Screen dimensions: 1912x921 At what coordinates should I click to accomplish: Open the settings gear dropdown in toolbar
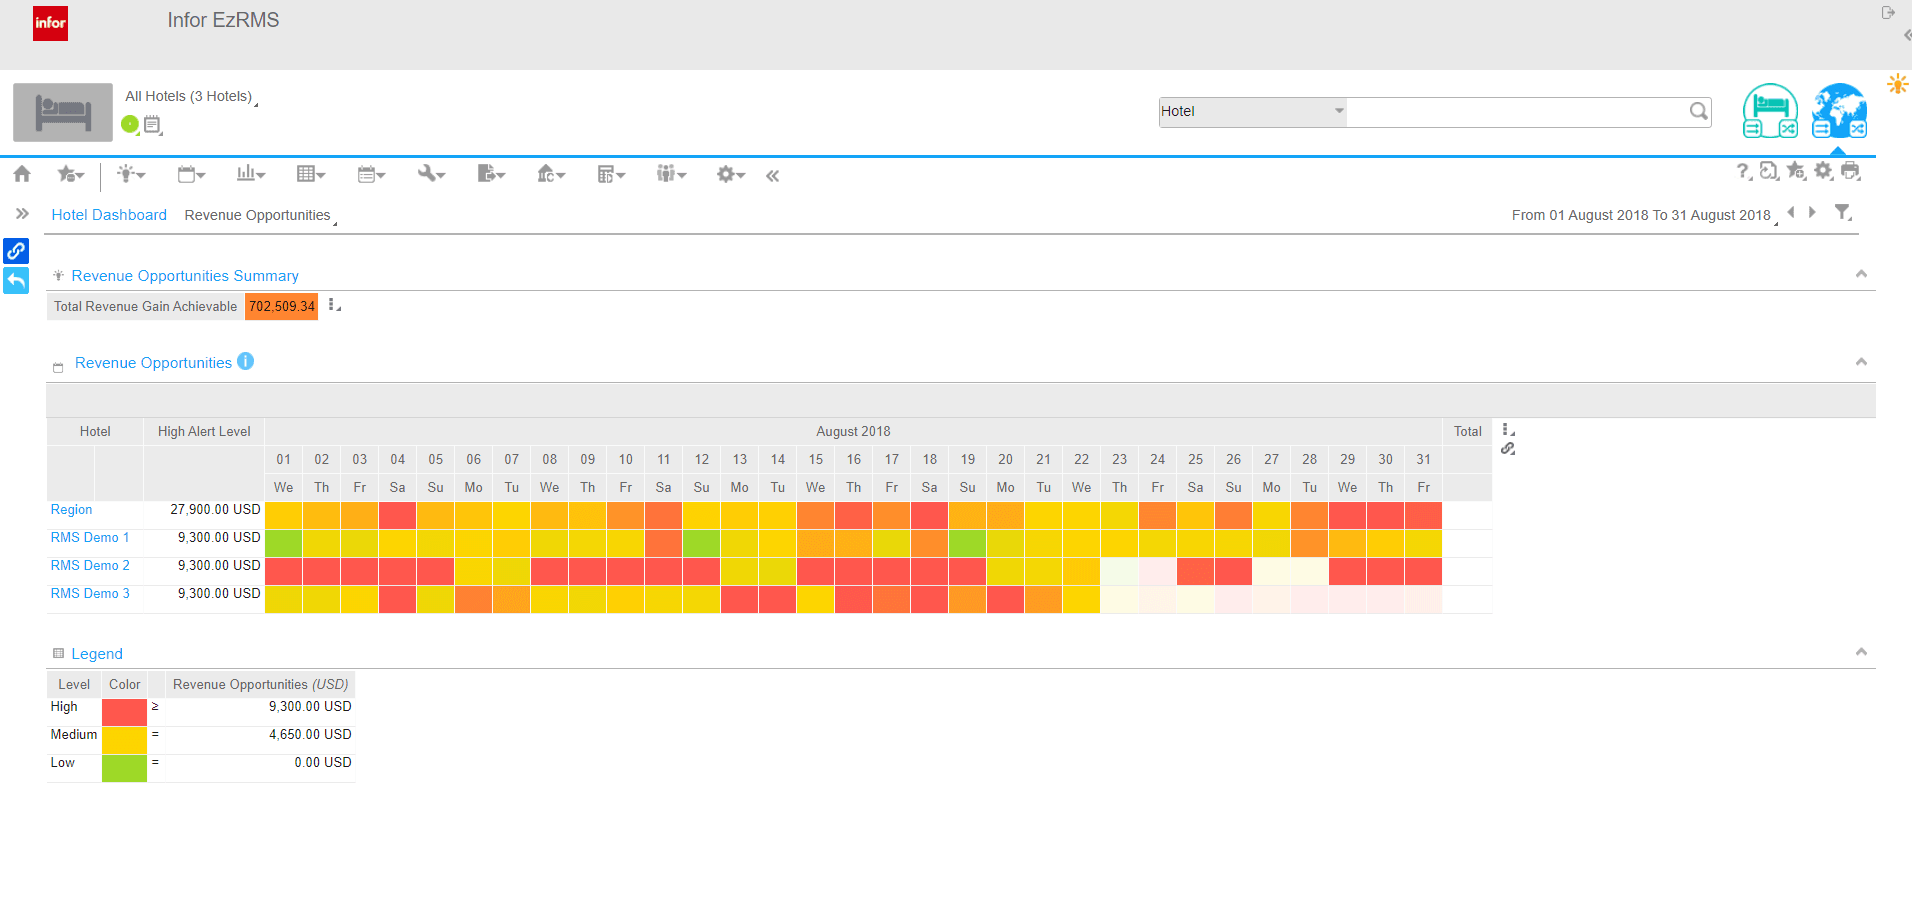point(729,174)
